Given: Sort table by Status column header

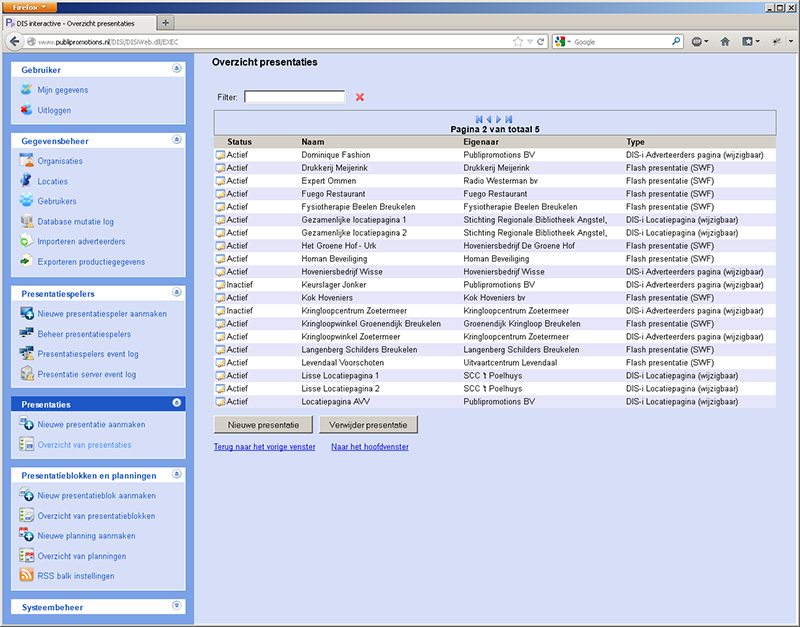Looking at the screenshot, I should pyautogui.click(x=239, y=142).
